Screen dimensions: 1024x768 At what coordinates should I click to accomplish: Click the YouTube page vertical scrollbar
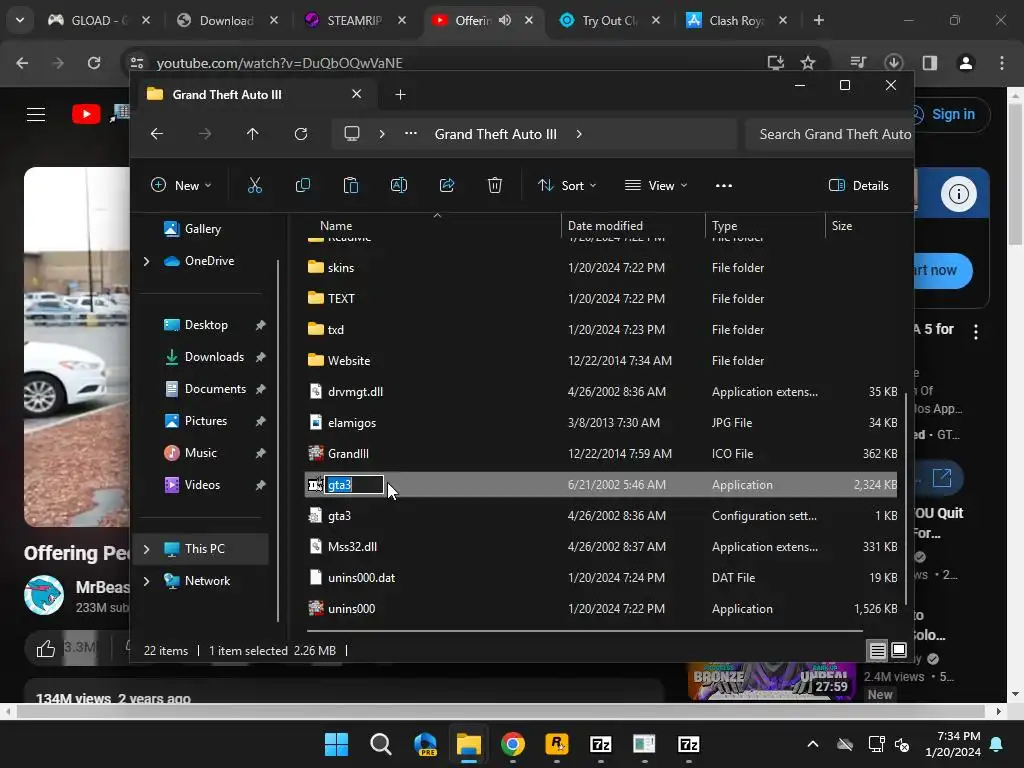click(x=1015, y=173)
